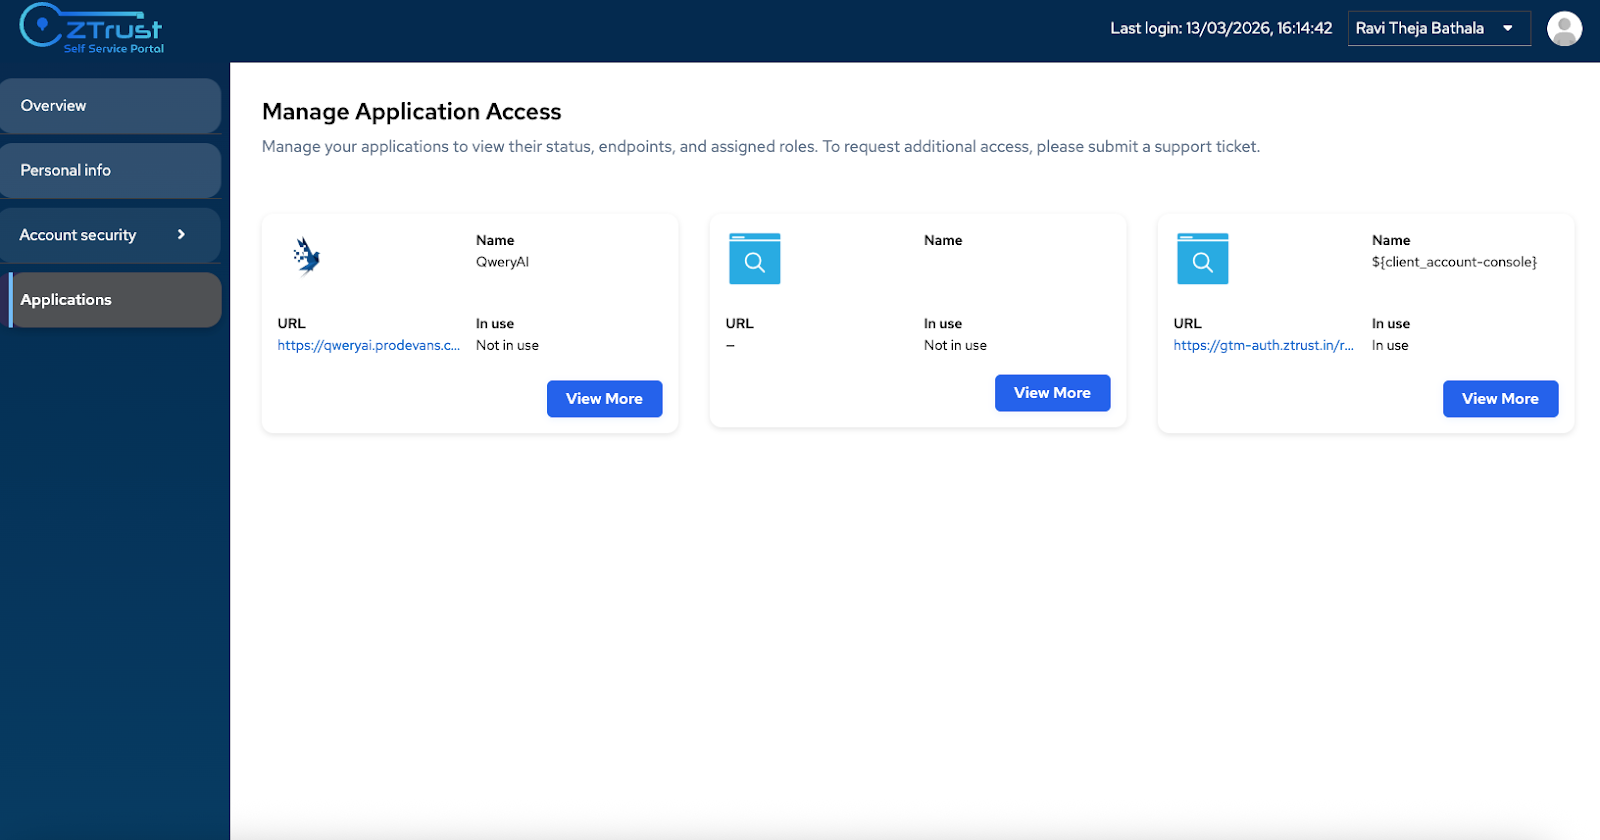Click the QweryAI bird app icon
The width and height of the screenshot is (1600, 840).
point(307,256)
